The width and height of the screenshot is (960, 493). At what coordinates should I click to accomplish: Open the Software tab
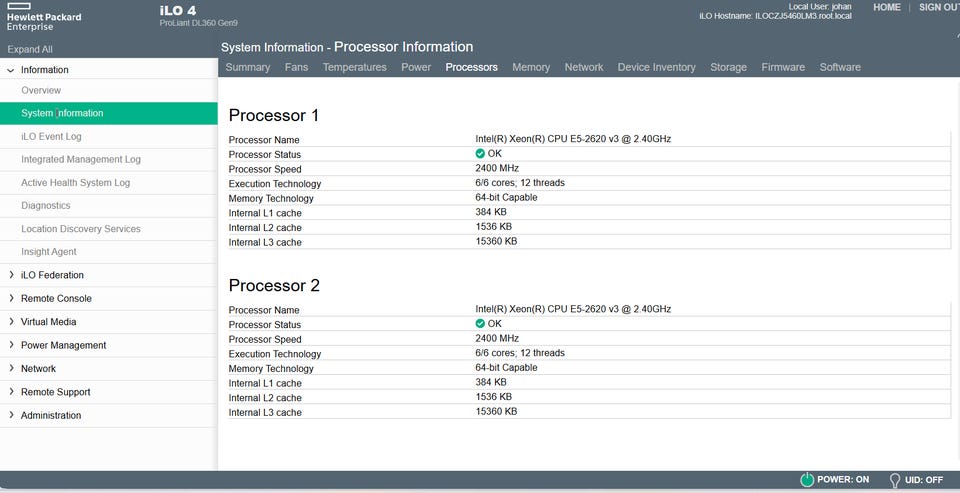(x=840, y=67)
